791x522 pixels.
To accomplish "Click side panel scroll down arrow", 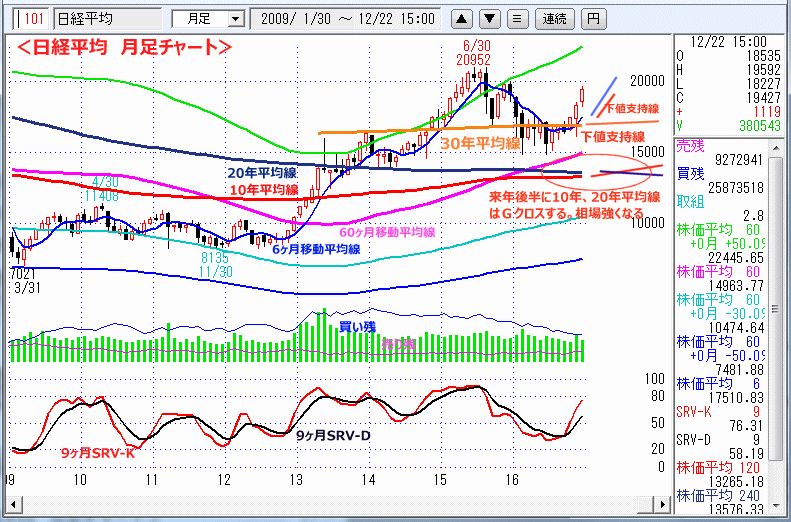I will coord(775,506).
